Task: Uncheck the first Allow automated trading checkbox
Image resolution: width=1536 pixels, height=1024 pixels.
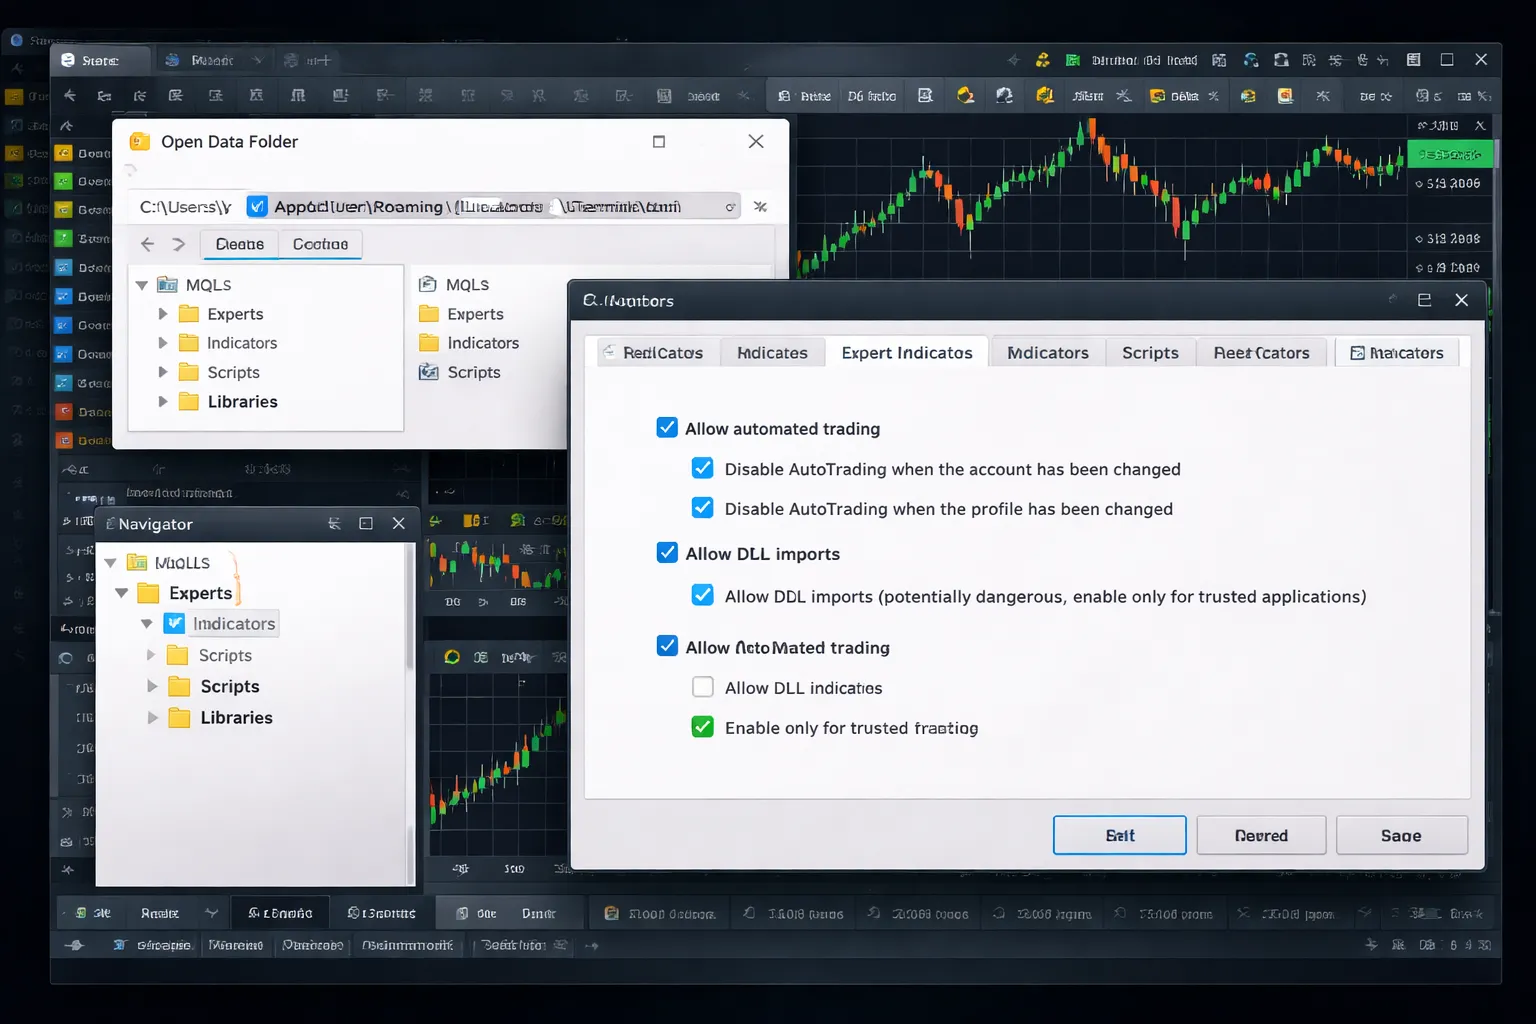Action: [667, 428]
